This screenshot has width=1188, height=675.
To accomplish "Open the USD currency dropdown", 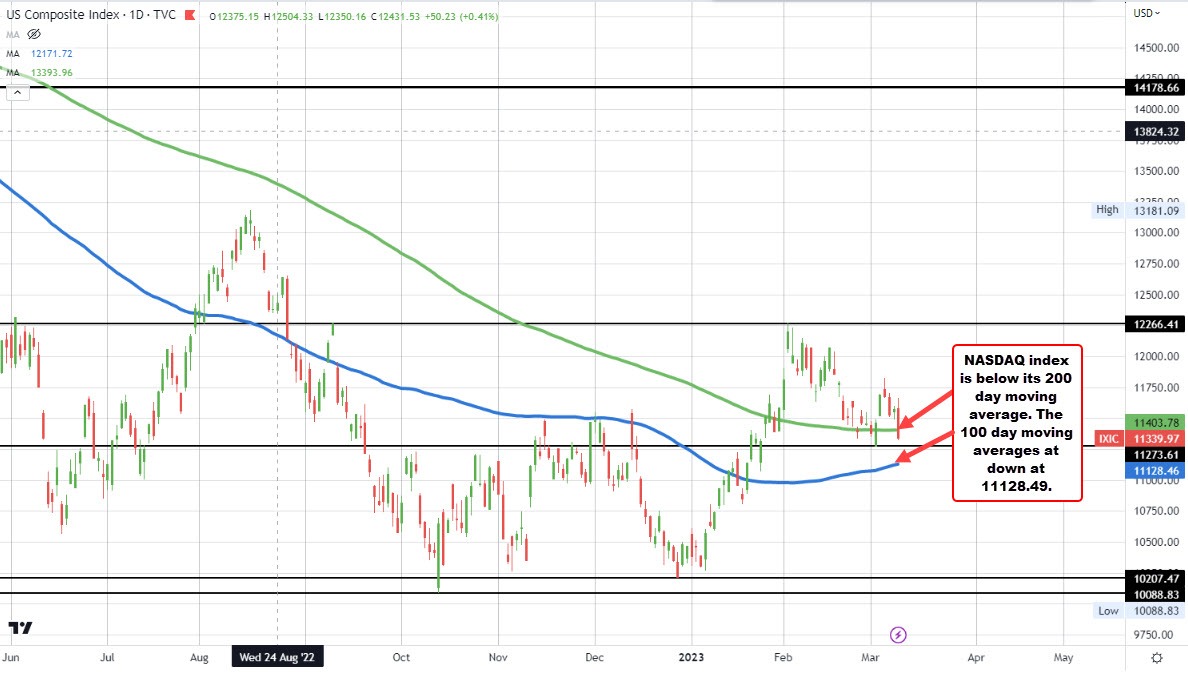I will (x=1146, y=13).
